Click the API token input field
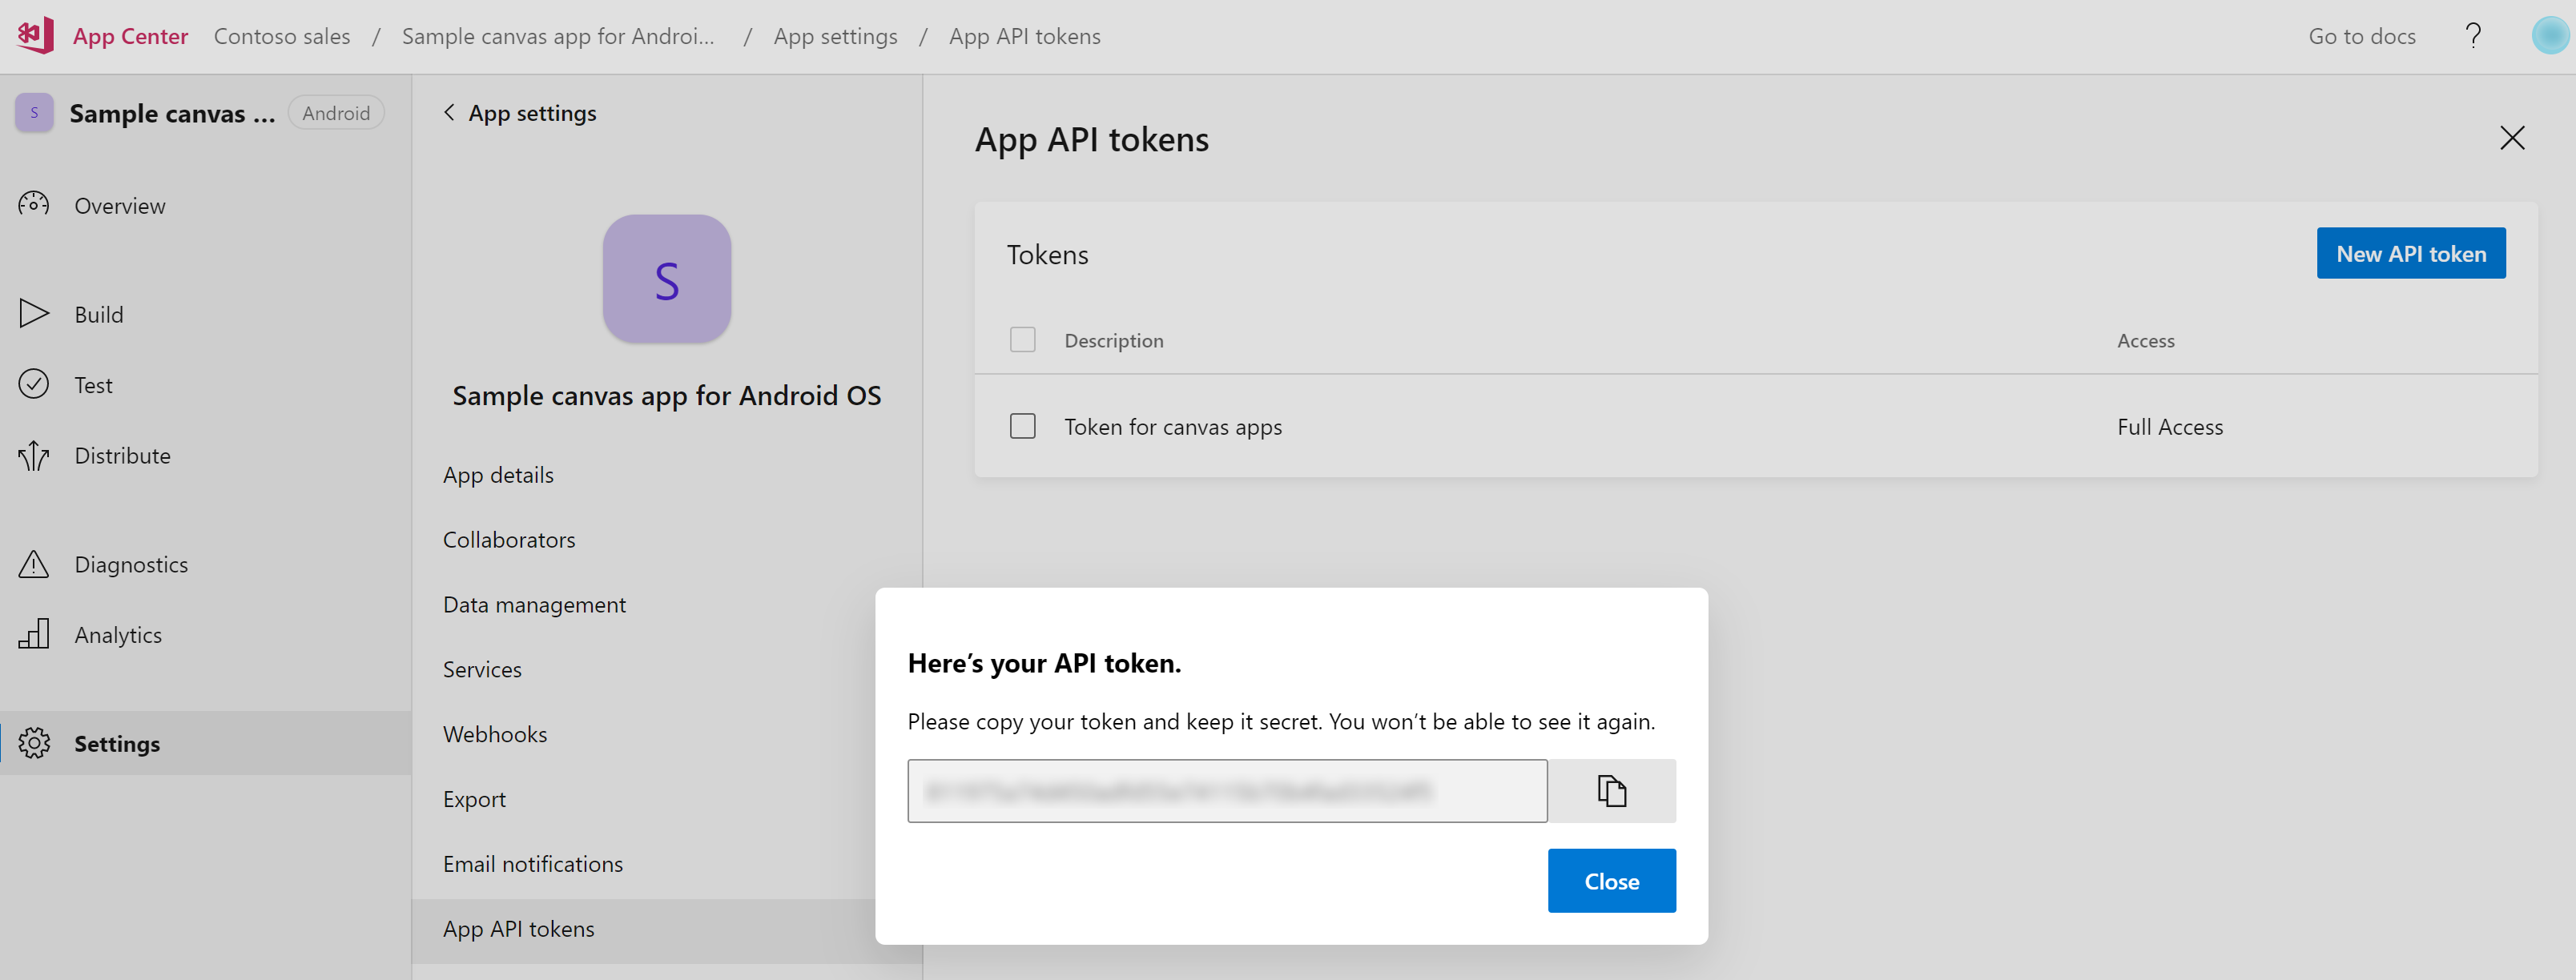2576x980 pixels. coord(1227,789)
